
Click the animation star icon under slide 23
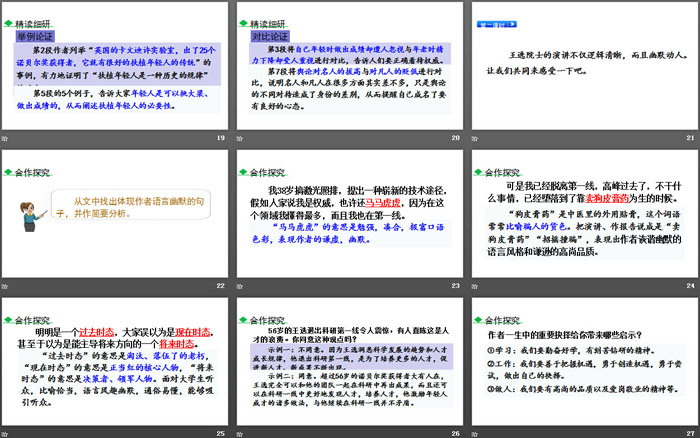coord(240,286)
